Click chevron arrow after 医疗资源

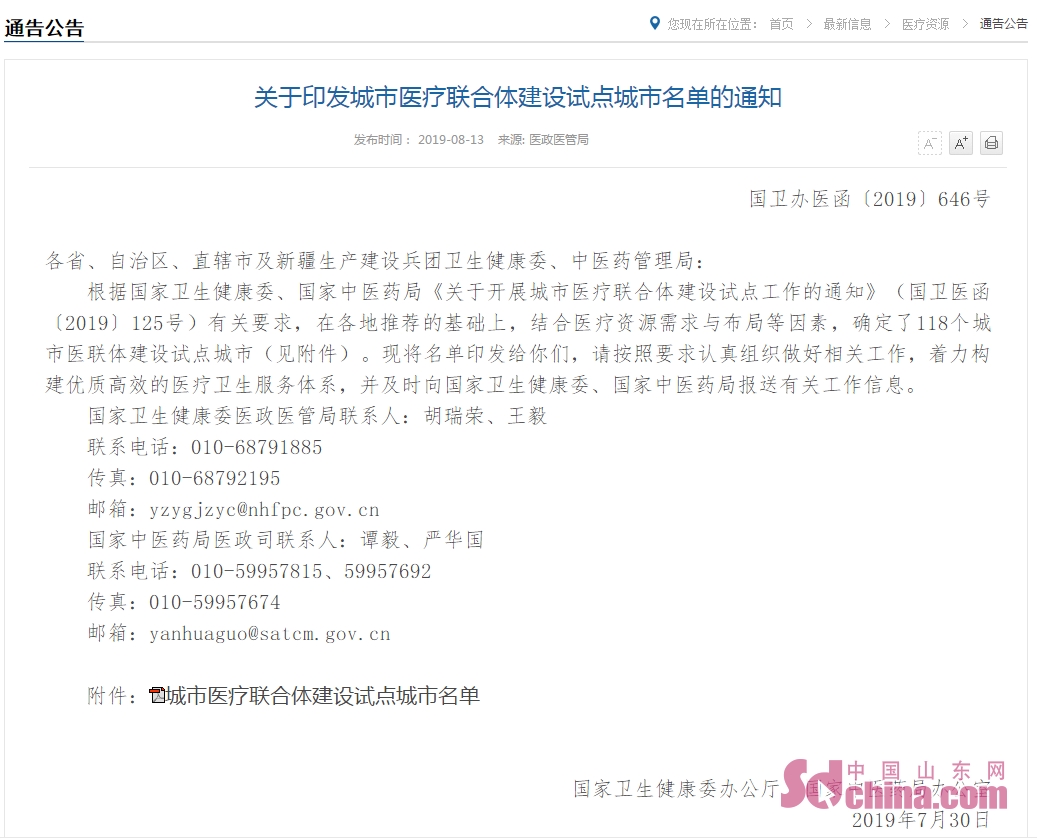[x=965, y=24]
